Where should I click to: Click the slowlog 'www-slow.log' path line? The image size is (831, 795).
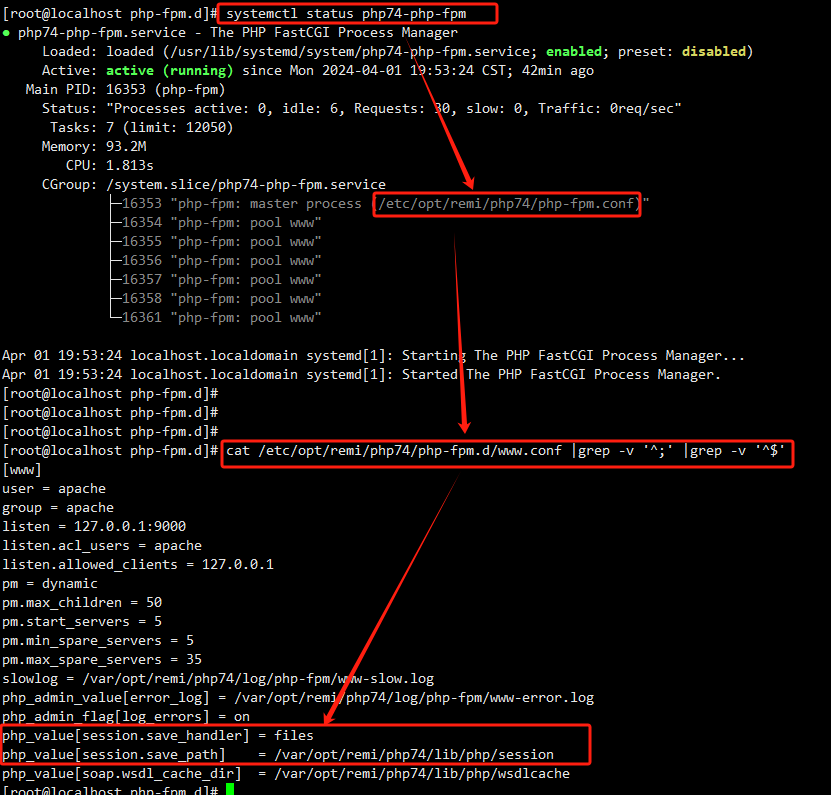(x=218, y=679)
